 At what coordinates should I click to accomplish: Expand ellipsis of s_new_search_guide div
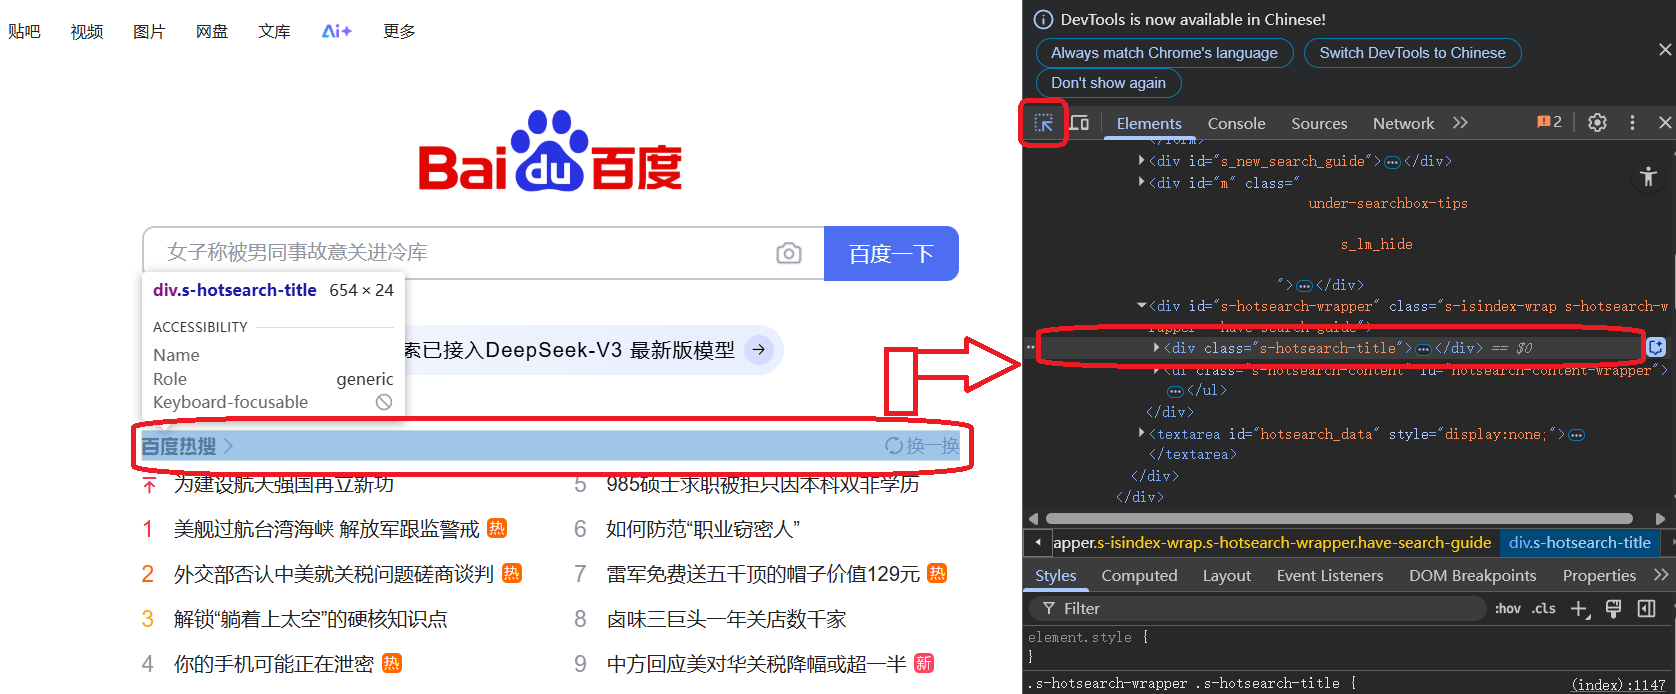pos(1392,162)
